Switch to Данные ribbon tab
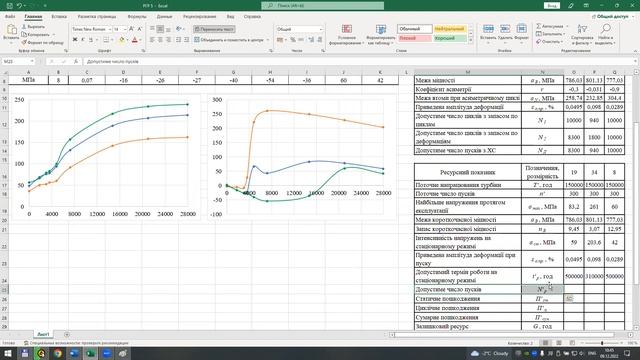The height and width of the screenshot is (360, 640). 164,17
